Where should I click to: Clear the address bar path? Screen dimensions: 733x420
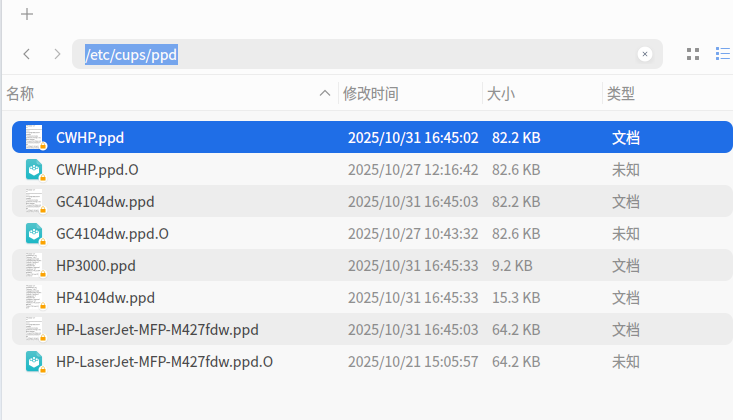tap(645, 54)
